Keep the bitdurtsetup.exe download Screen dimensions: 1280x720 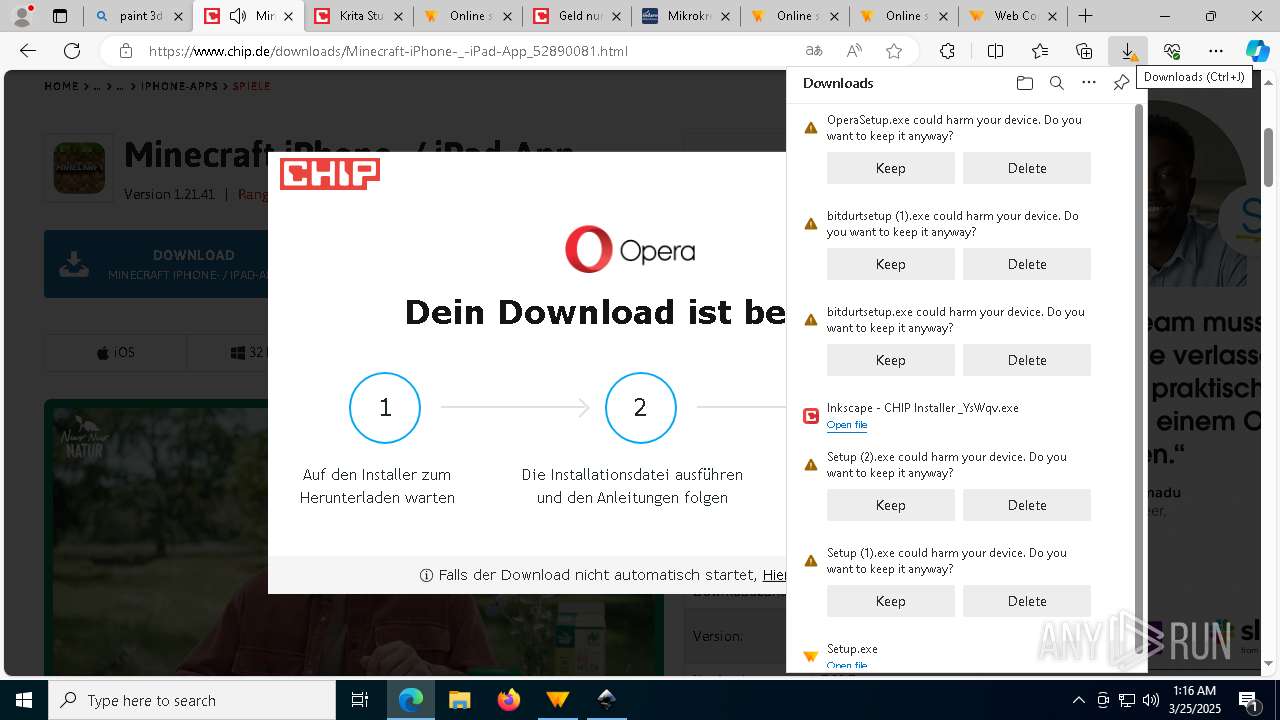pyautogui.click(x=890, y=360)
